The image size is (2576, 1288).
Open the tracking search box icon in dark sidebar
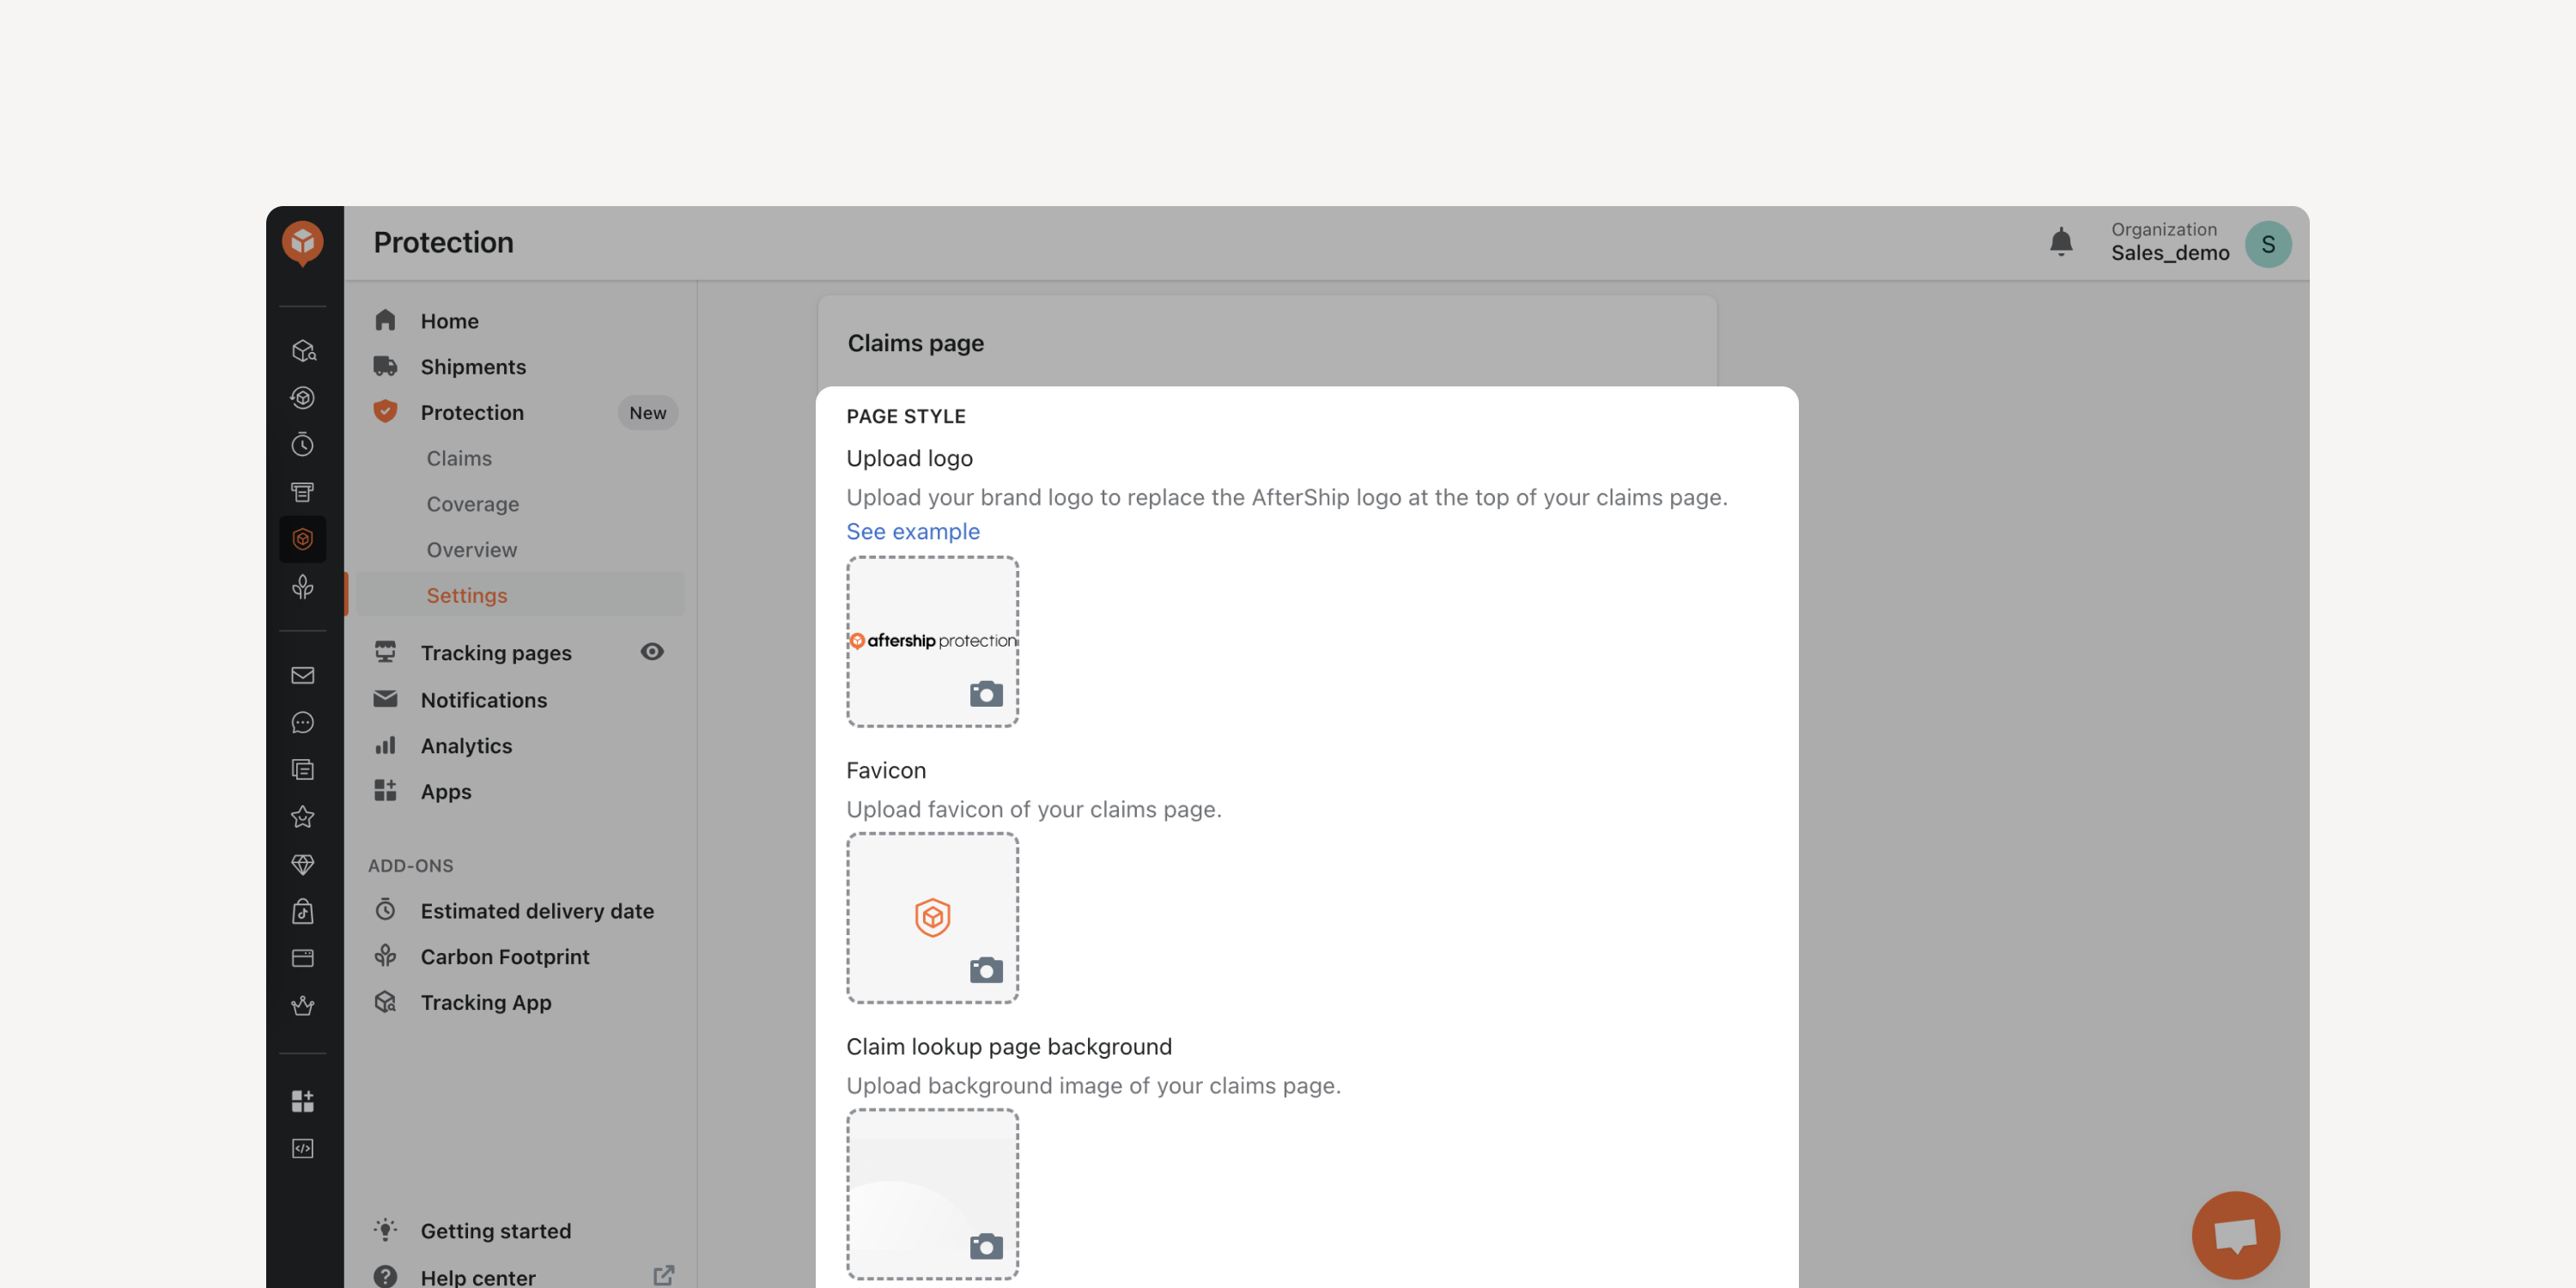pos(303,351)
